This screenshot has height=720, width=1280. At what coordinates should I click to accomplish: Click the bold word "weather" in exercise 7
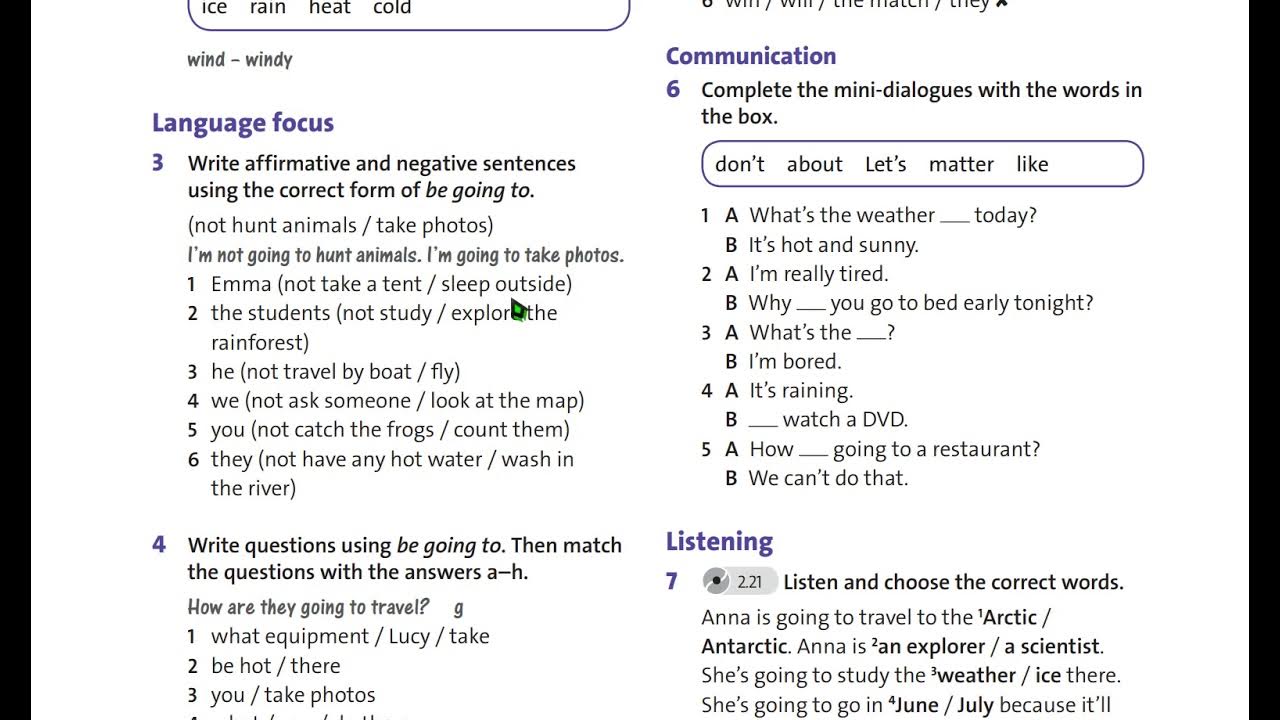pos(976,675)
